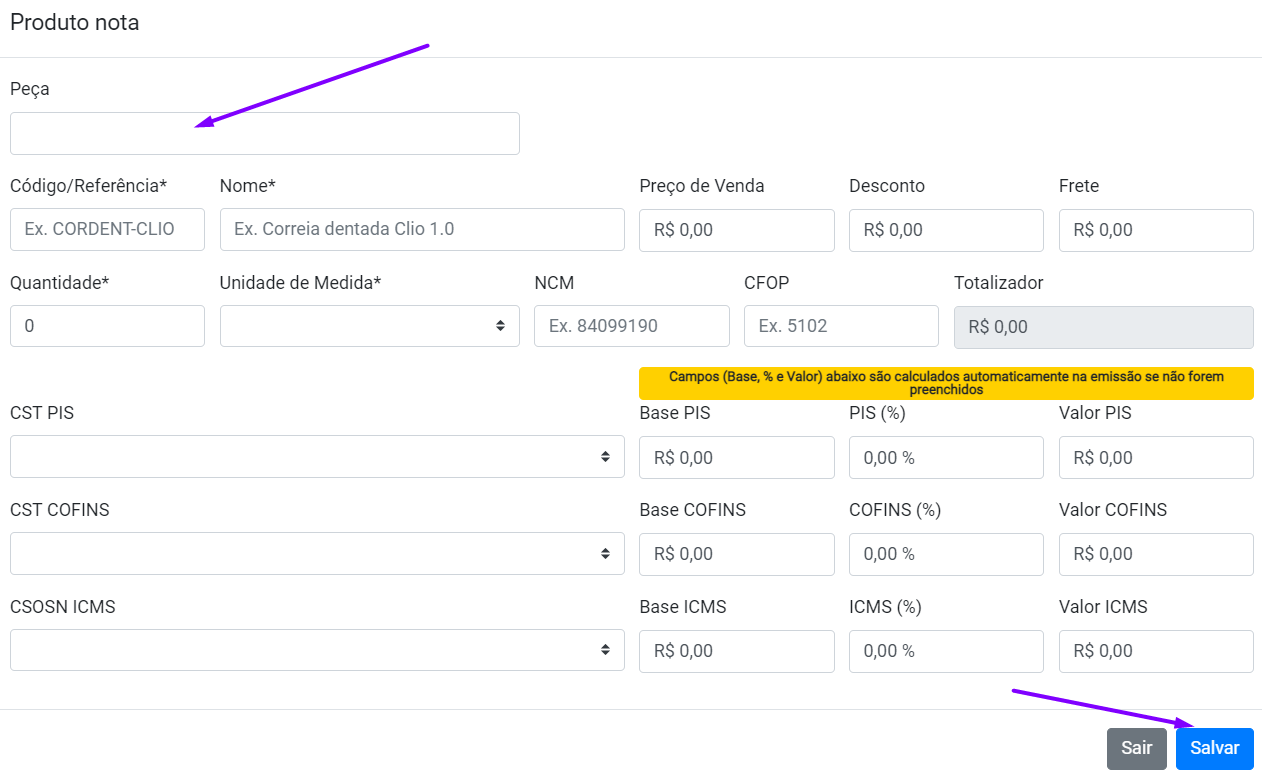Screen dimensions: 1262x783
Task: Click the Valor COFINS field
Action: pos(1155,554)
